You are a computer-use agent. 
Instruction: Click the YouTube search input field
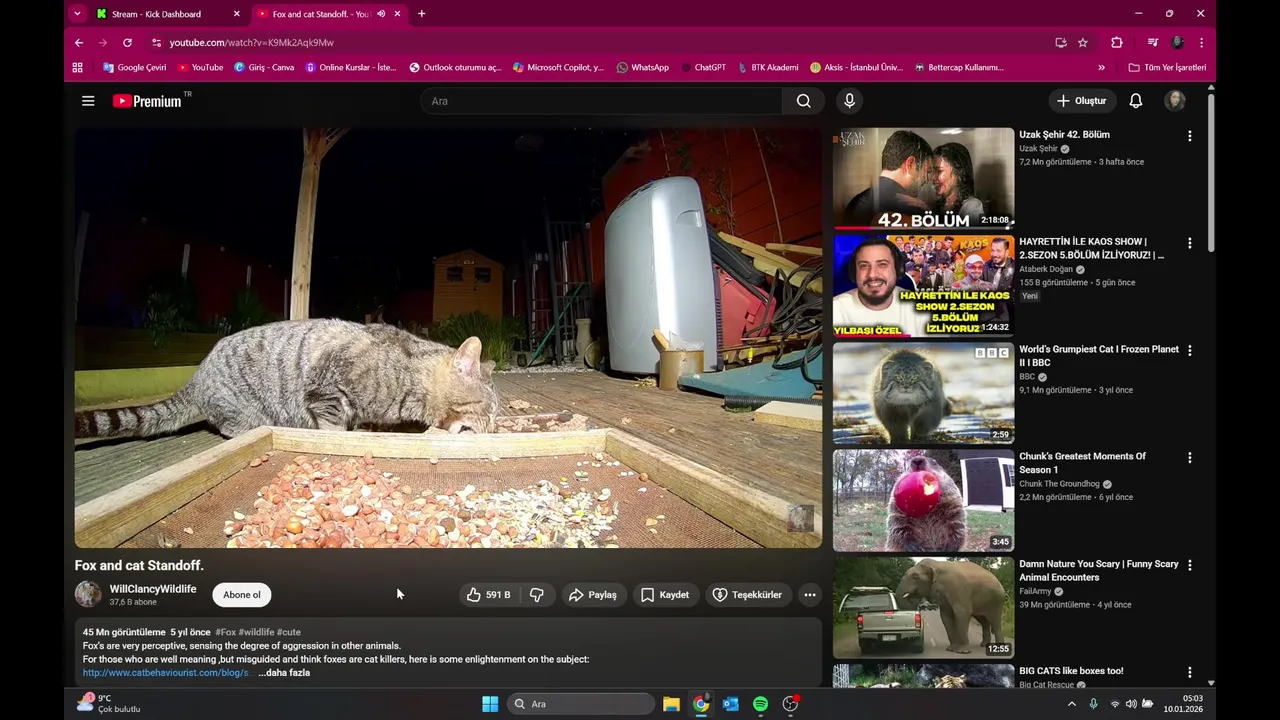point(601,101)
